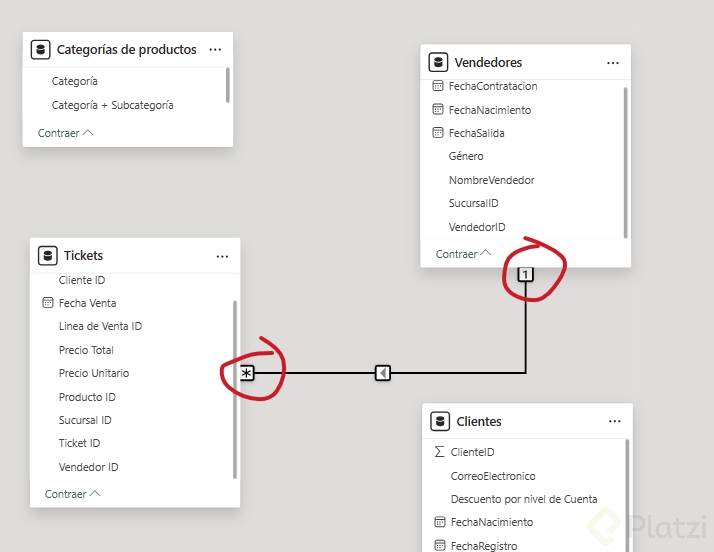Click the Categorías de productos table icon
This screenshot has height=552, width=714.
click(x=40, y=49)
